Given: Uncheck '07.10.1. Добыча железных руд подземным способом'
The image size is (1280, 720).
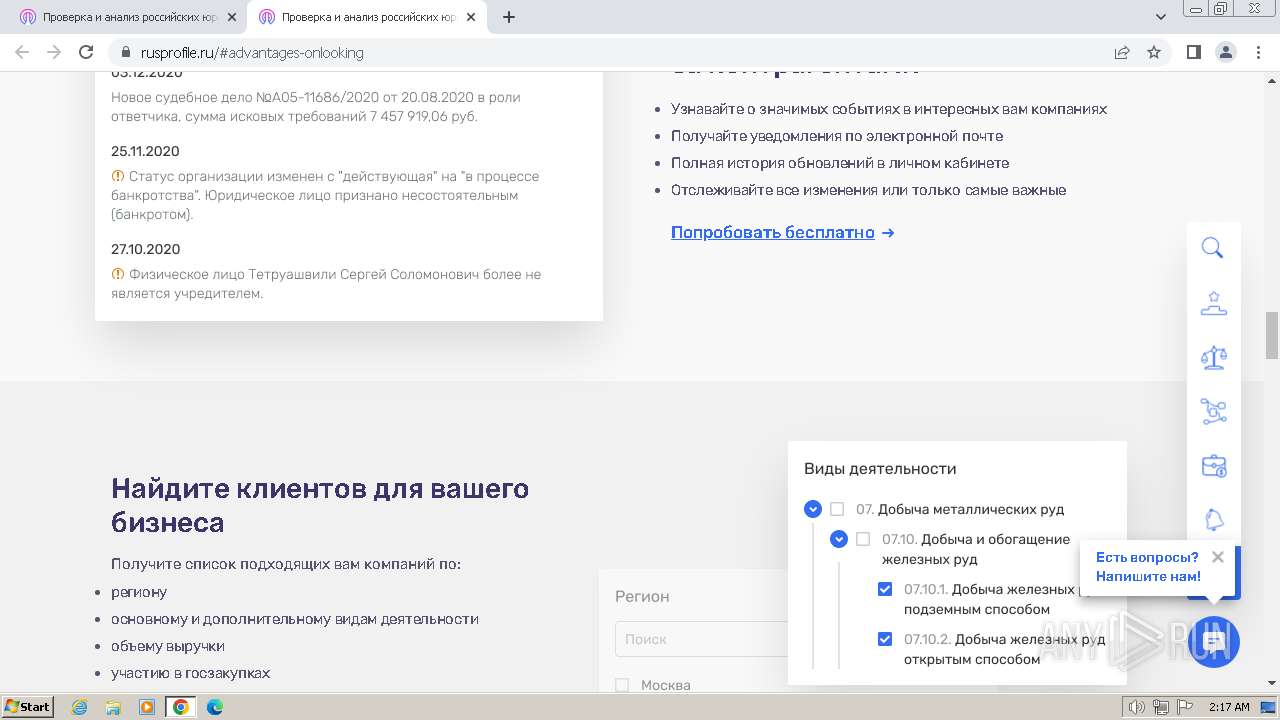Looking at the screenshot, I should (x=885, y=589).
